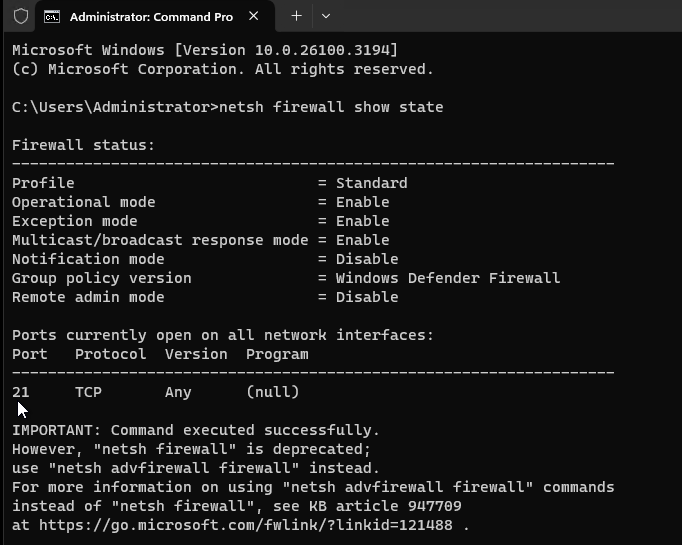Click port number 21 in the table
The image size is (682, 545).
pos(21,392)
